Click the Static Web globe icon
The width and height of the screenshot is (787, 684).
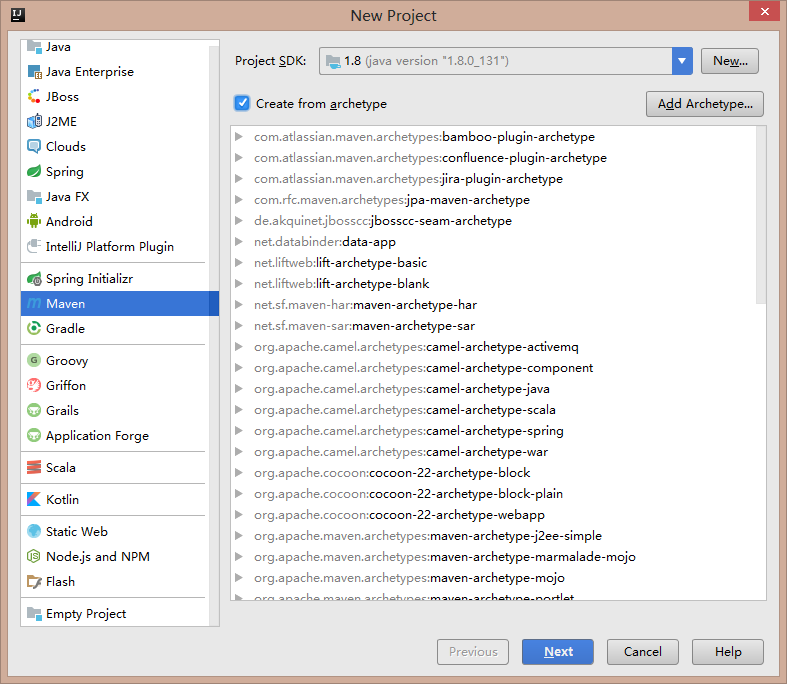(x=34, y=531)
